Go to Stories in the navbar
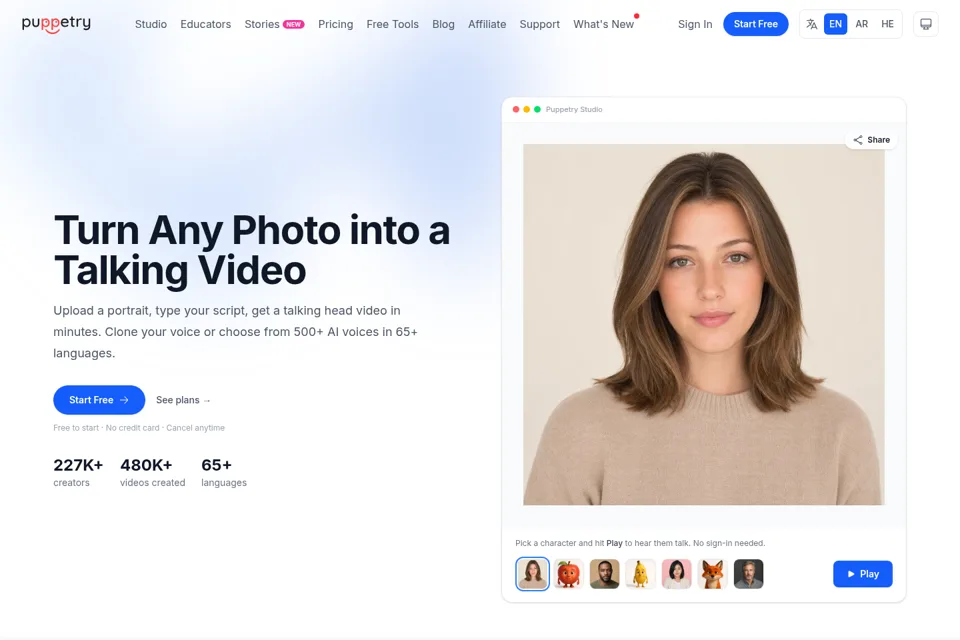960x640 pixels. [x=262, y=24]
